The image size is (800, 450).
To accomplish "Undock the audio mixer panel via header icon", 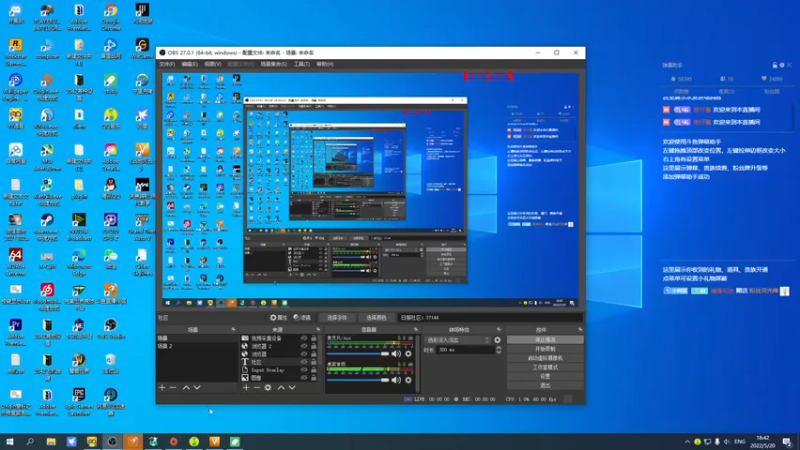I will click(x=416, y=330).
